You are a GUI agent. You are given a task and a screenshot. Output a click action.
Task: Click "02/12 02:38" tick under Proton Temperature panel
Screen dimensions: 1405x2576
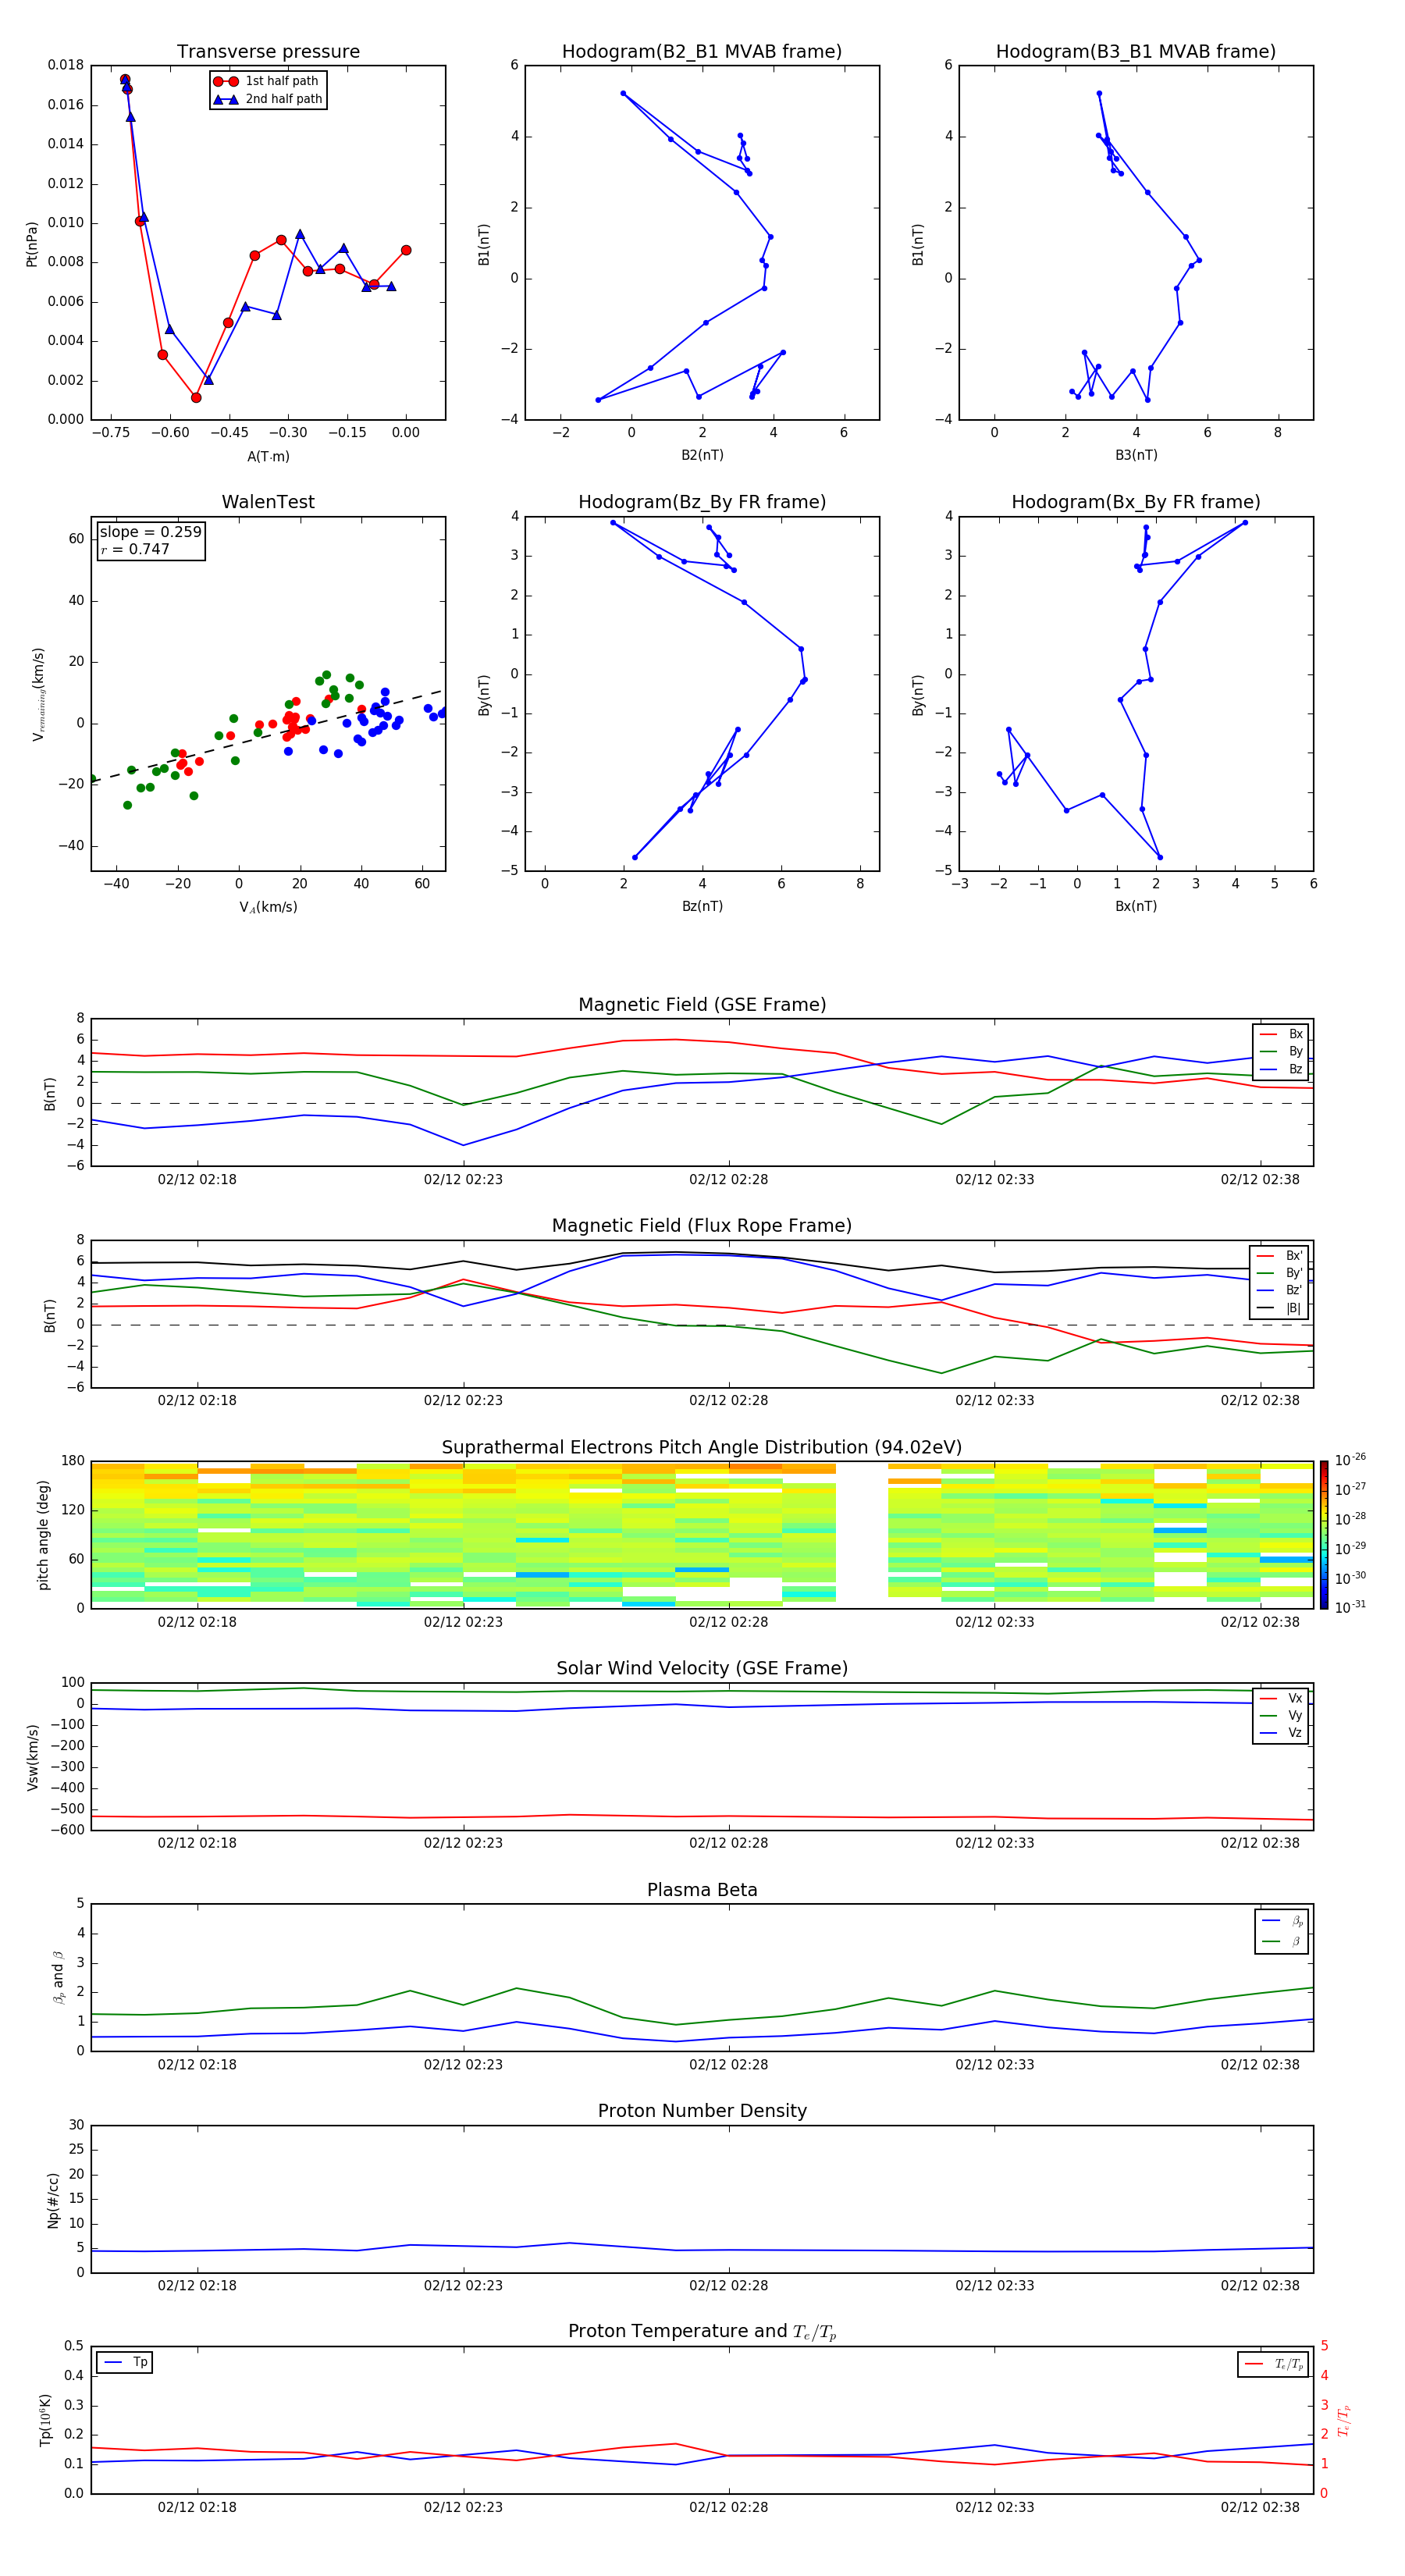pyautogui.click(x=1260, y=2507)
